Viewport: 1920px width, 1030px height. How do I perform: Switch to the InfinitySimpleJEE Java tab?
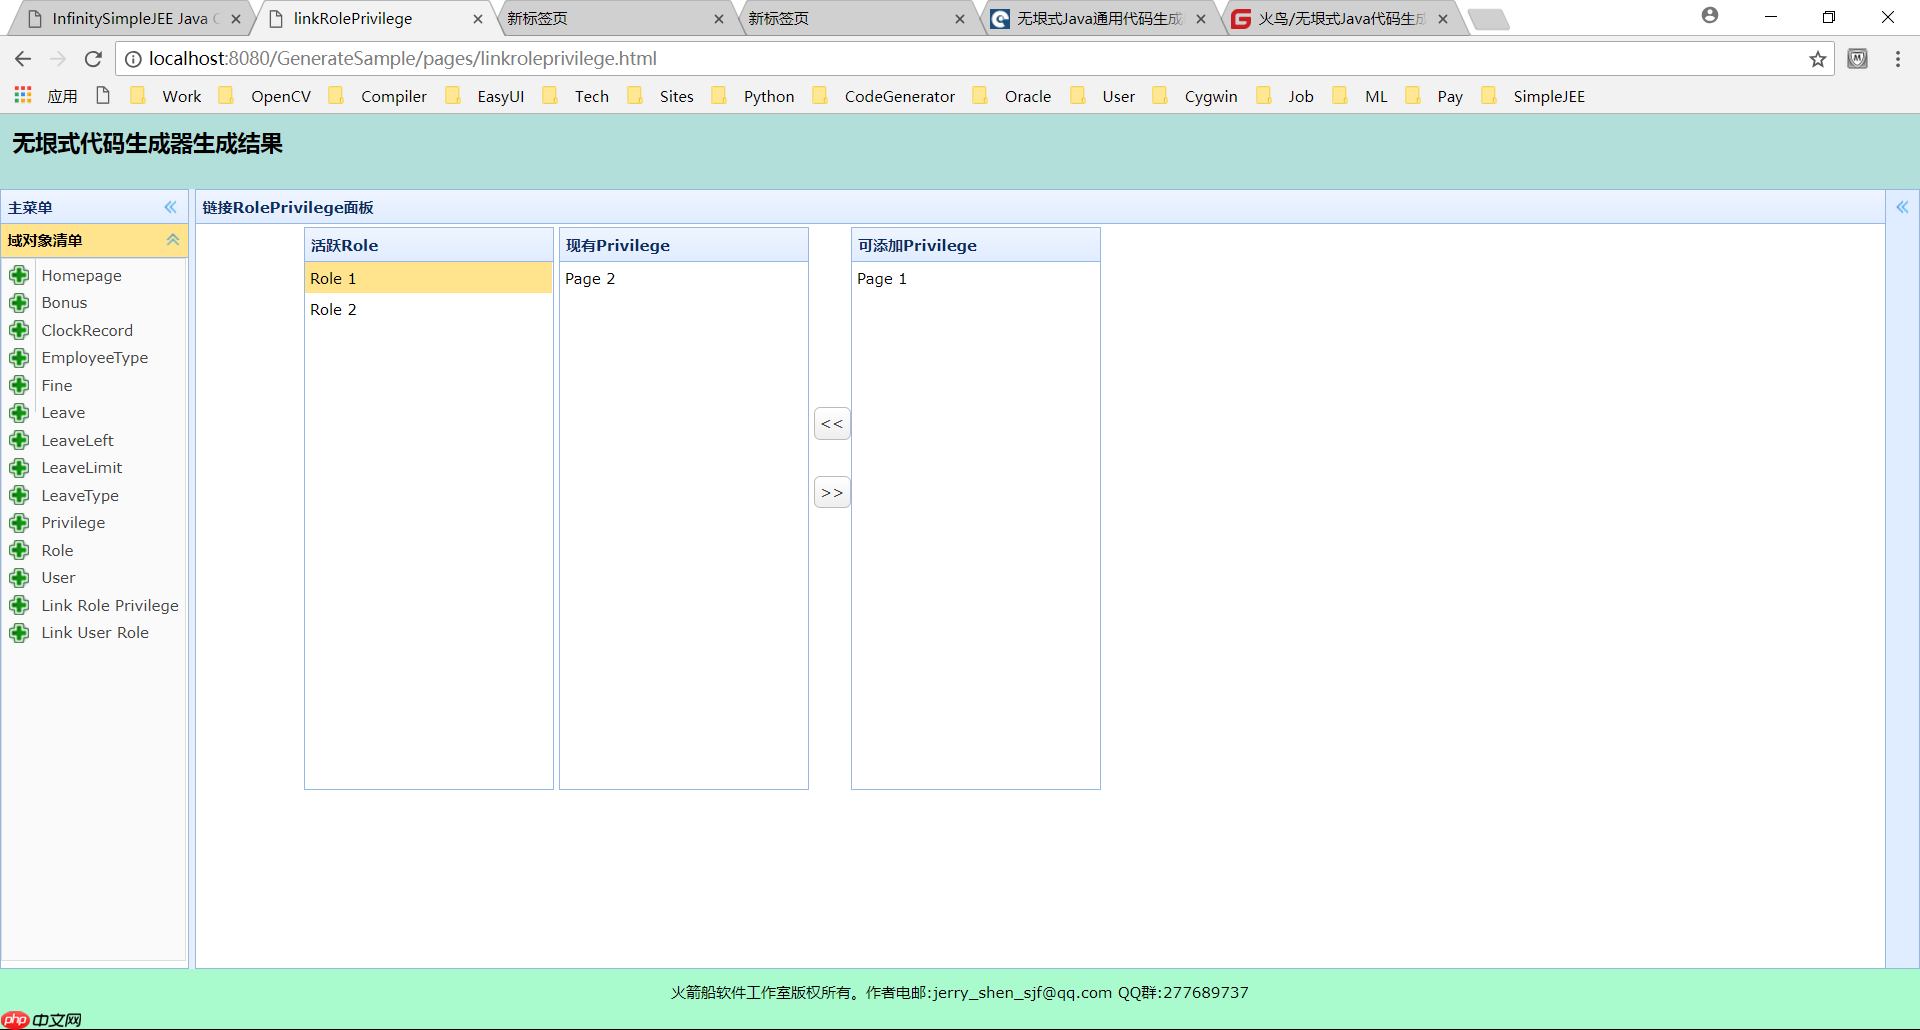point(130,19)
